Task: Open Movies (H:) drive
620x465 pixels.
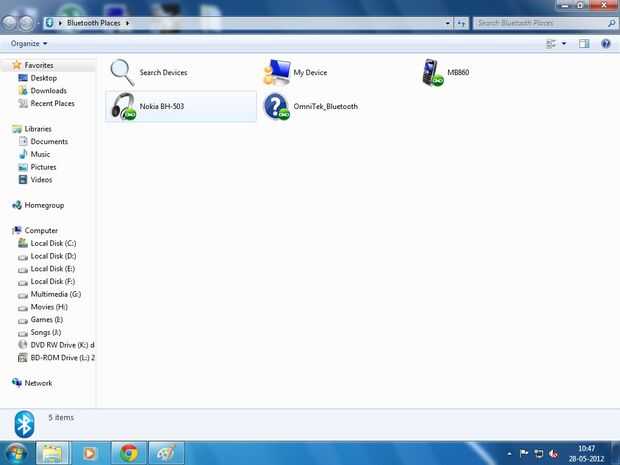Action: click(x=49, y=307)
